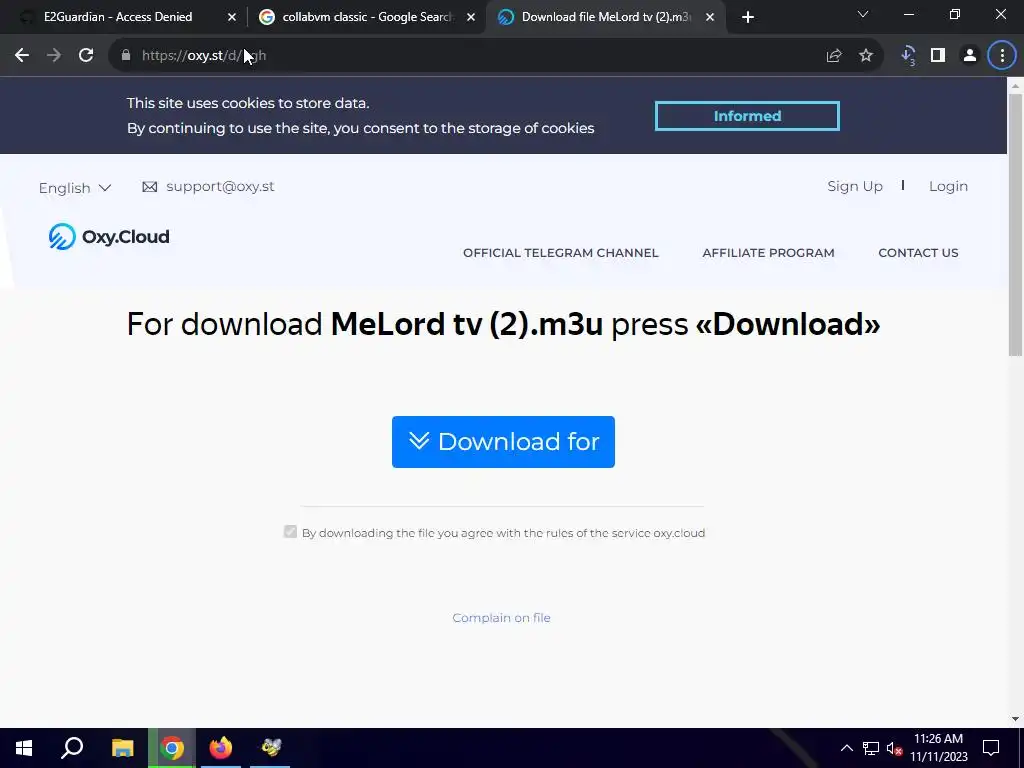Open Firefox from the taskbar
This screenshot has height=768, width=1024.
click(221, 748)
